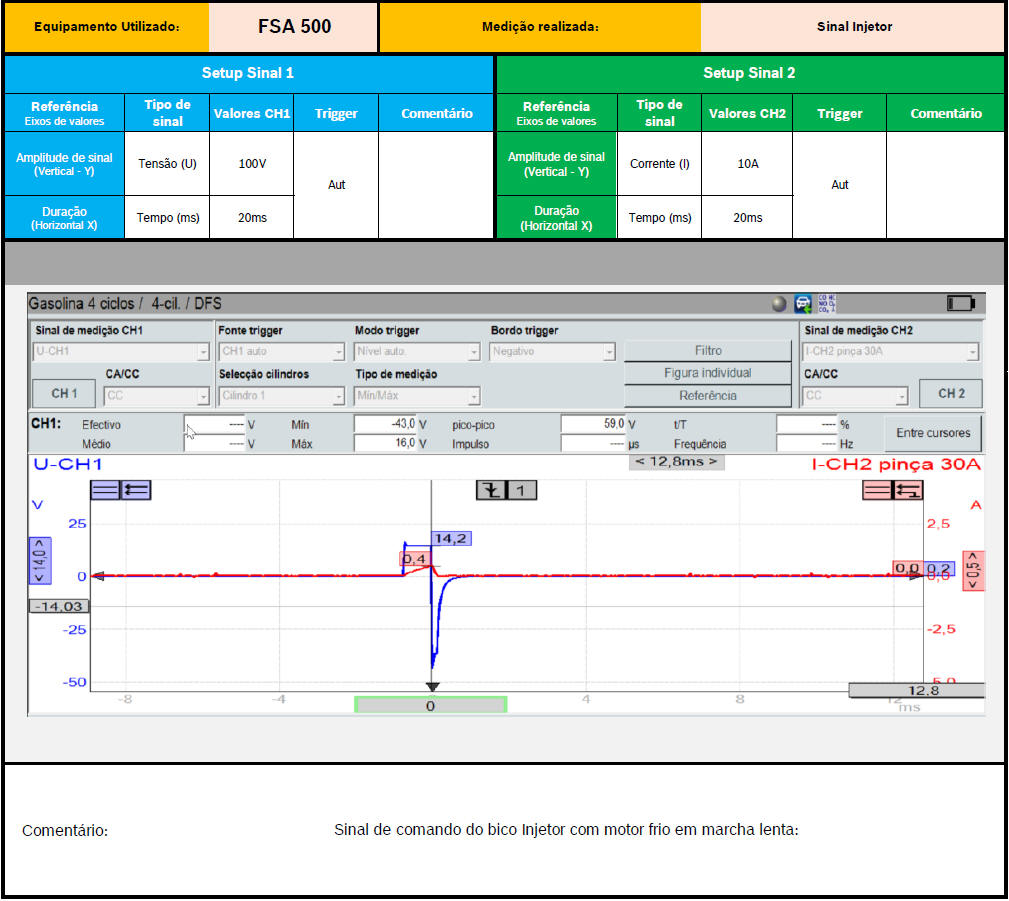Click the vehicle connection status icon
Image resolution: width=1009 pixels, height=901 pixels.
(803, 303)
